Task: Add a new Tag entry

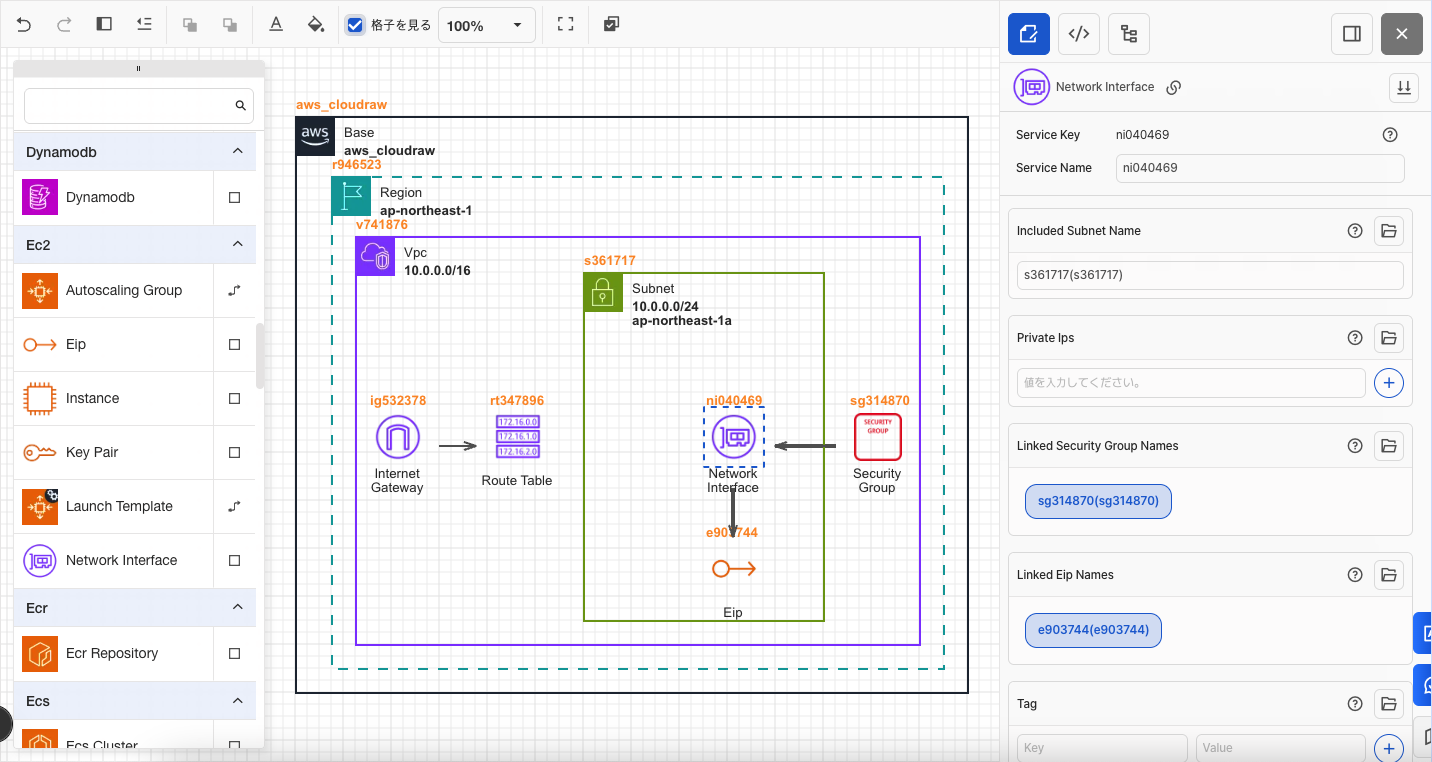Action: tap(1389, 748)
